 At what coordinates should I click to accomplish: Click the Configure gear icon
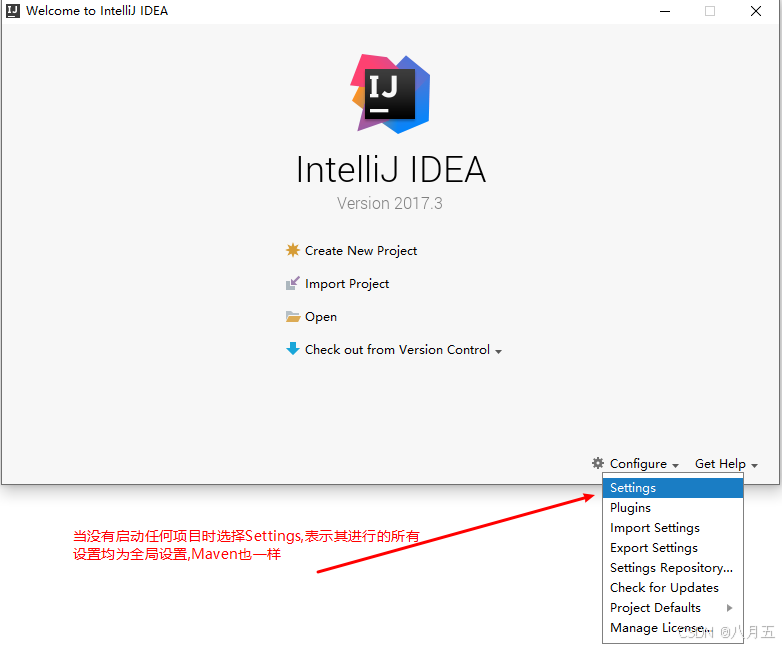[x=597, y=463]
